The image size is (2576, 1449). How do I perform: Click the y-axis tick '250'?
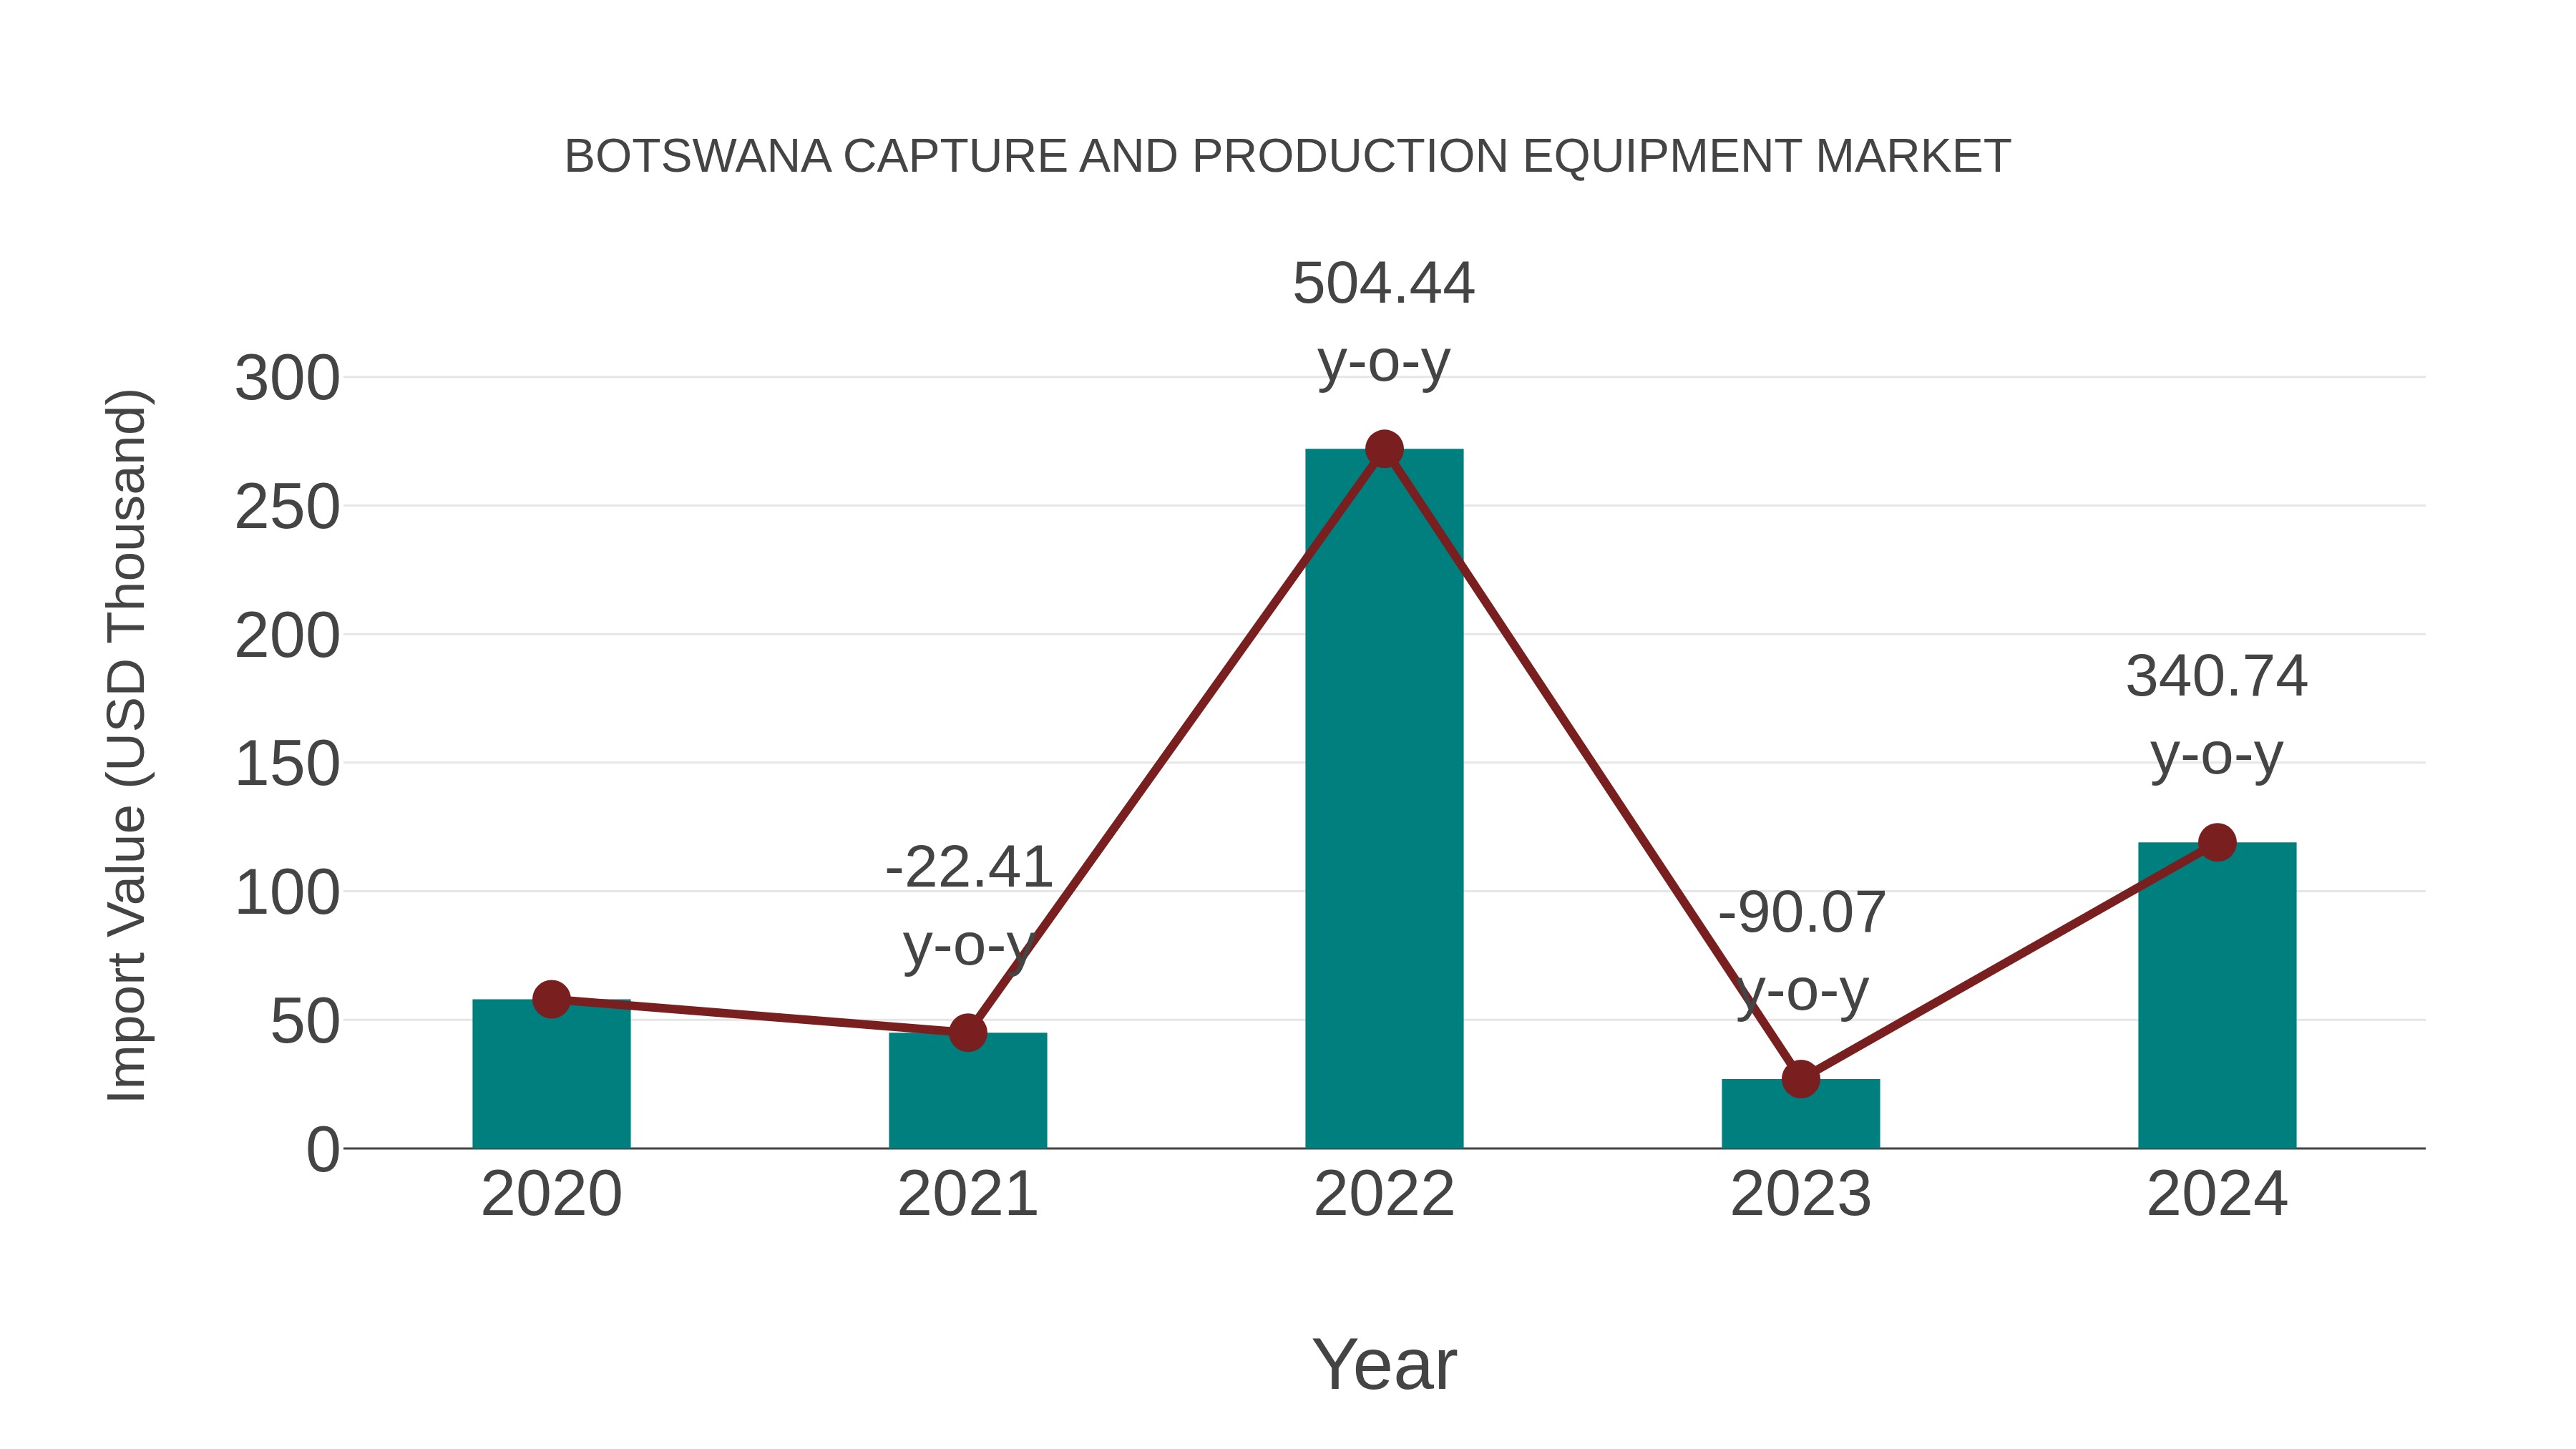(x=287, y=507)
